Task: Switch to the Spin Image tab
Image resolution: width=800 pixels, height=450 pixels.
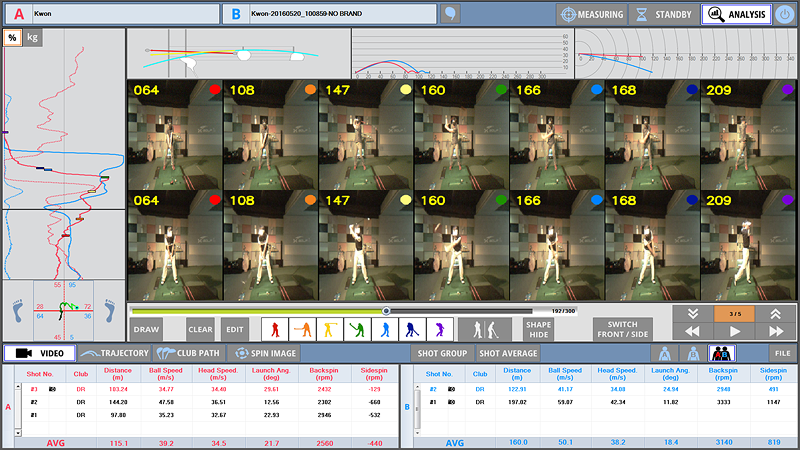Action: [262, 353]
